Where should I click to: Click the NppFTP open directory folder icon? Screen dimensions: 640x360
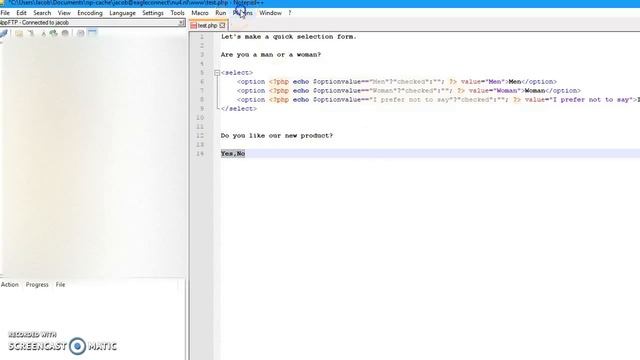click(x=19, y=33)
